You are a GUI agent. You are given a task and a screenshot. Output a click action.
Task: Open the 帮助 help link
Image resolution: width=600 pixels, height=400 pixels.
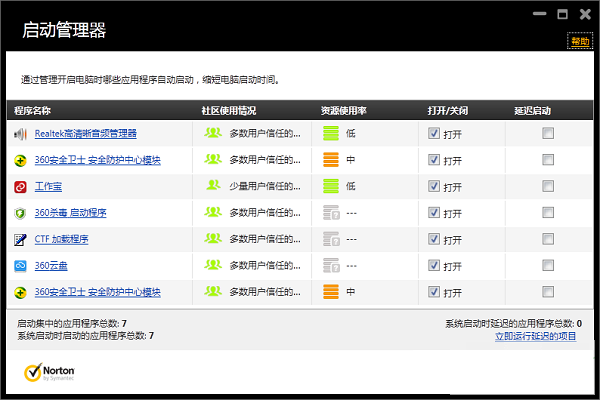point(579,42)
